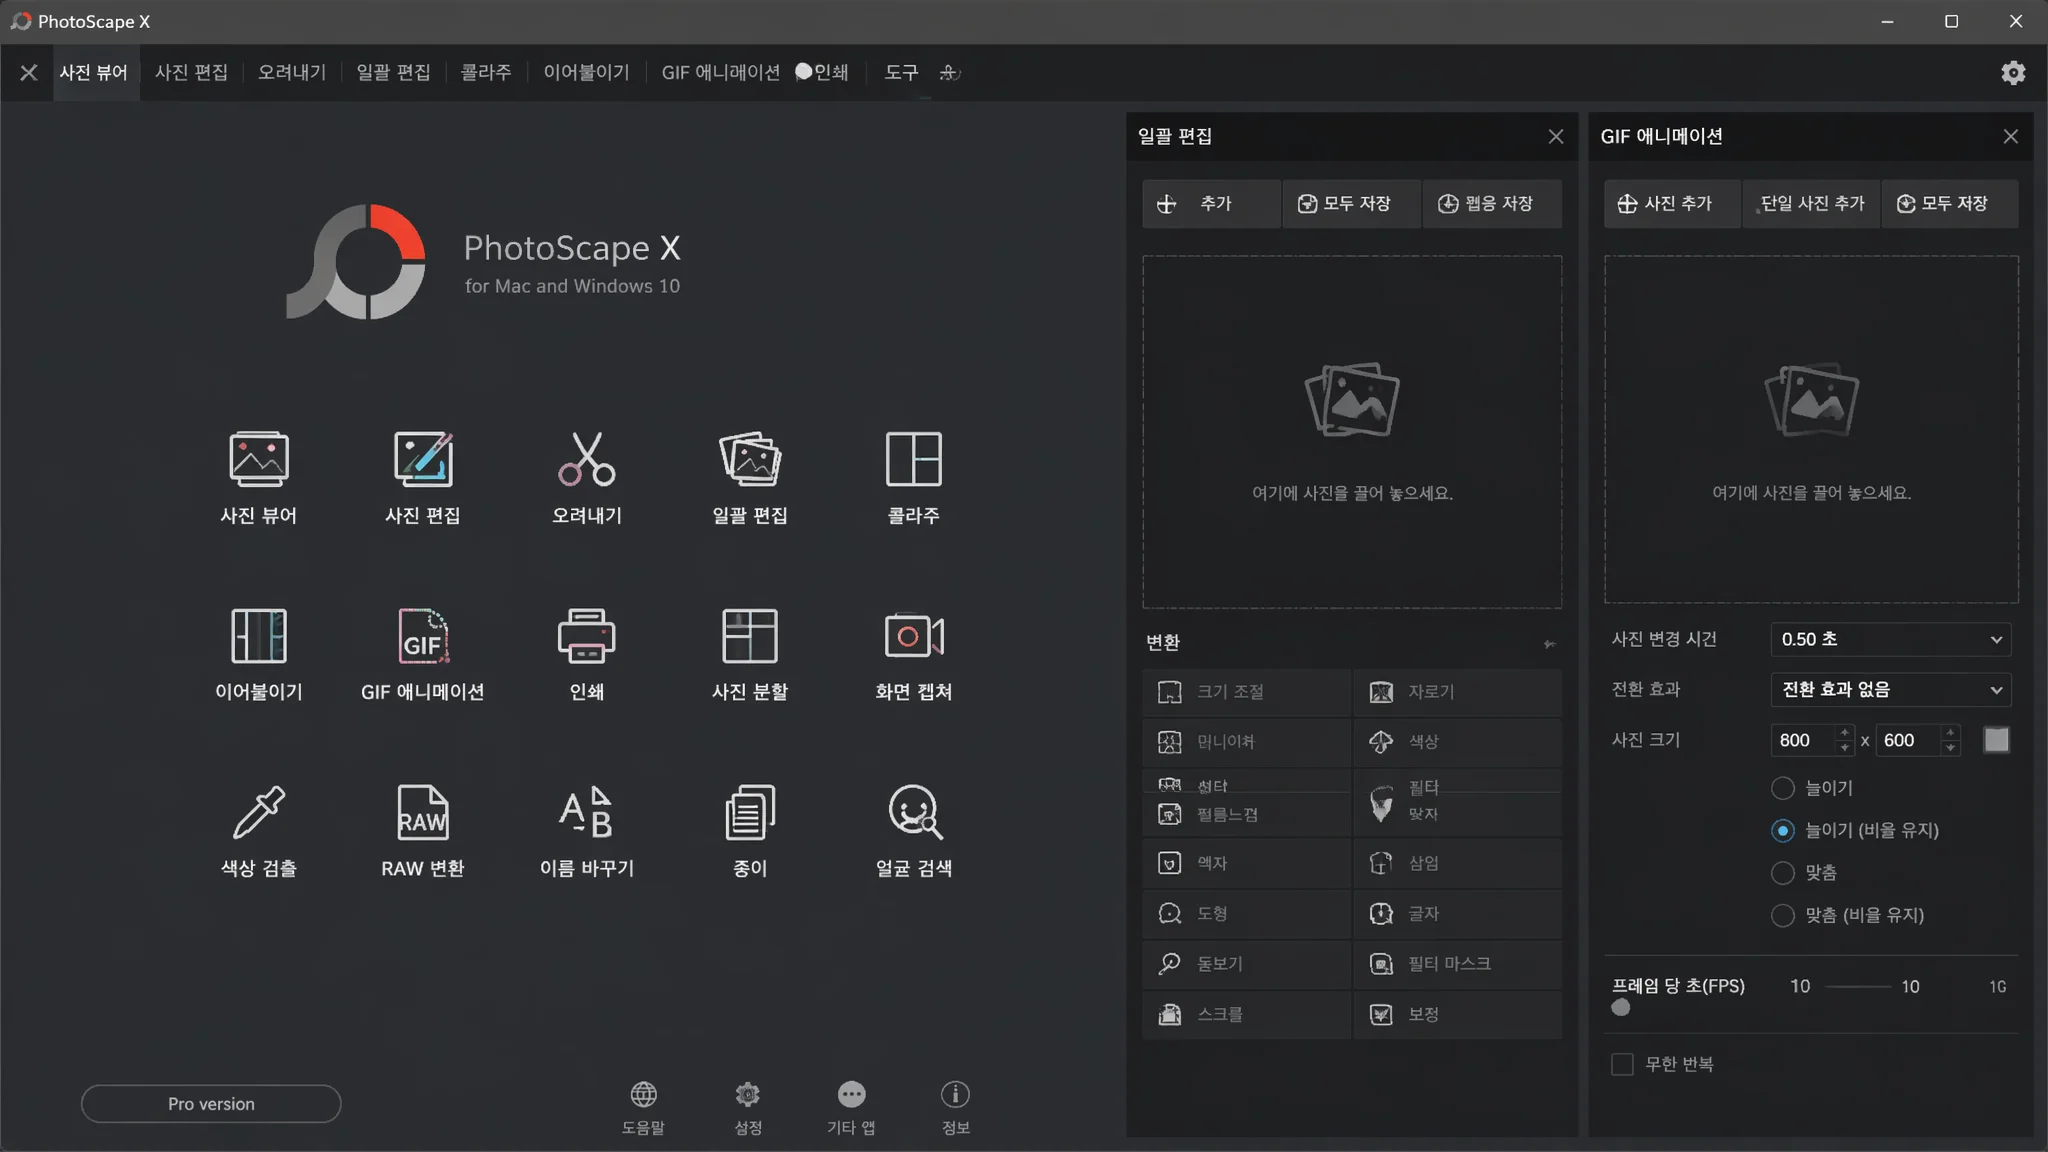Viewport: 2048px width, 1152px height.
Task: Increase the photo height 600 stepper
Action: [x=1949, y=733]
